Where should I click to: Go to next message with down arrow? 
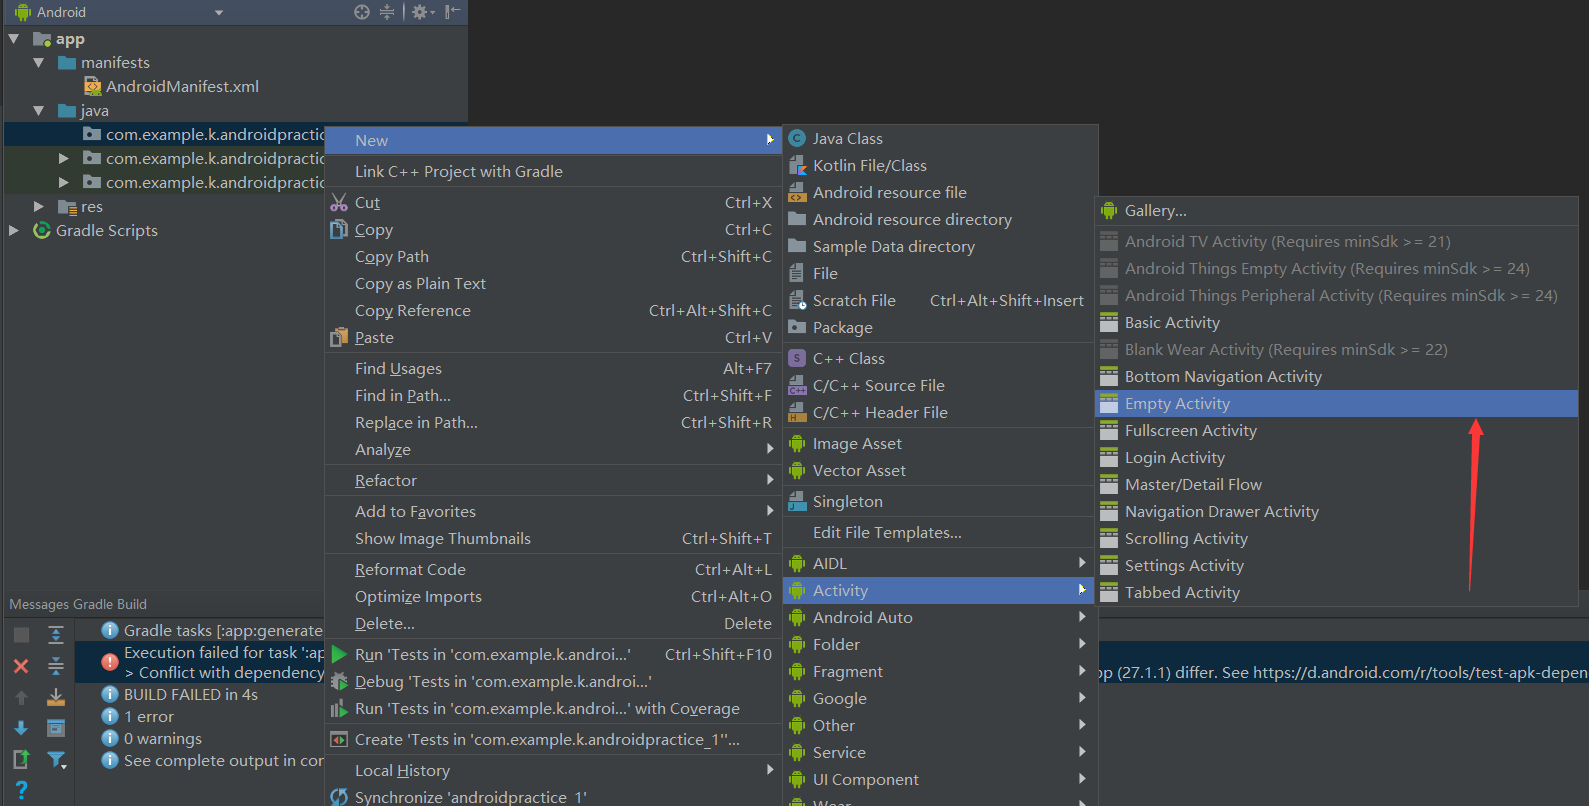click(x=21, y=728)
